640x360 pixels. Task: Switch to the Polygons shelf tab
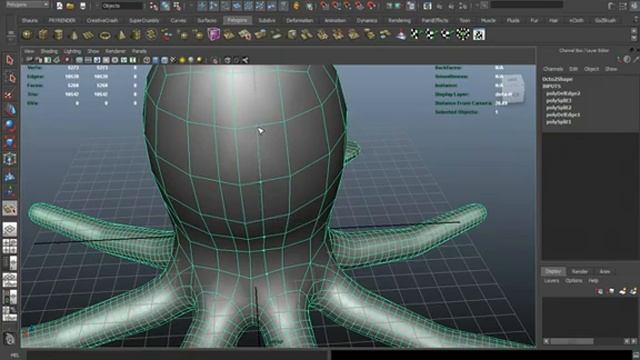(x=237, y=20)
